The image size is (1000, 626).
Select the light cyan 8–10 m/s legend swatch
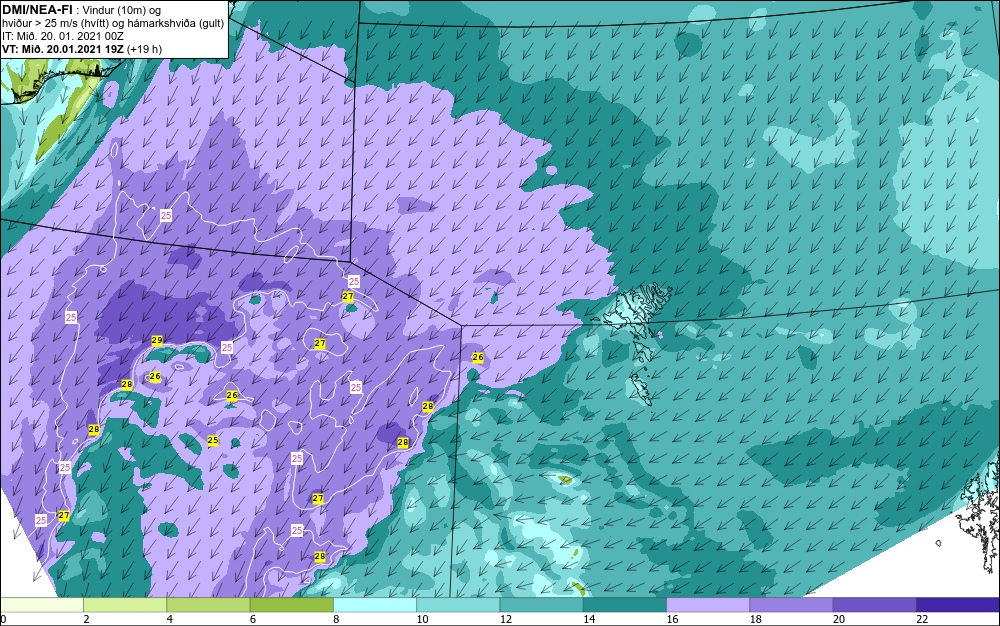(x=375, y=604)
